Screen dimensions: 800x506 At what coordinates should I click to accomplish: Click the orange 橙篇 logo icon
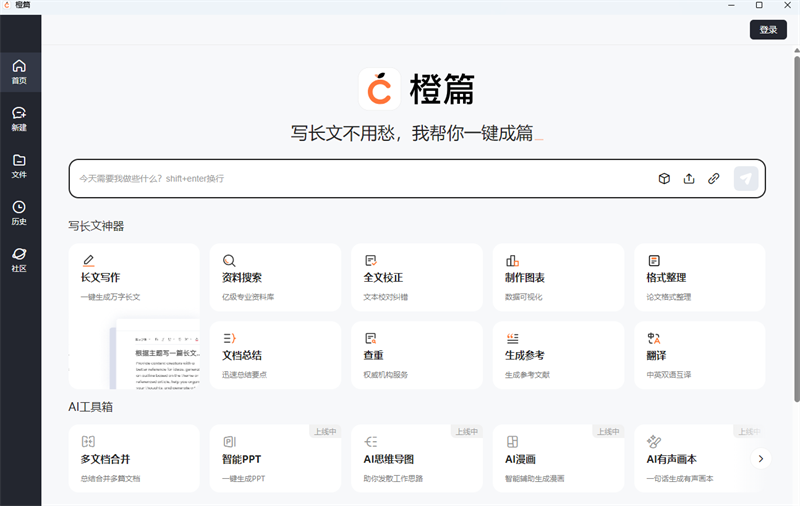point(380,89)
